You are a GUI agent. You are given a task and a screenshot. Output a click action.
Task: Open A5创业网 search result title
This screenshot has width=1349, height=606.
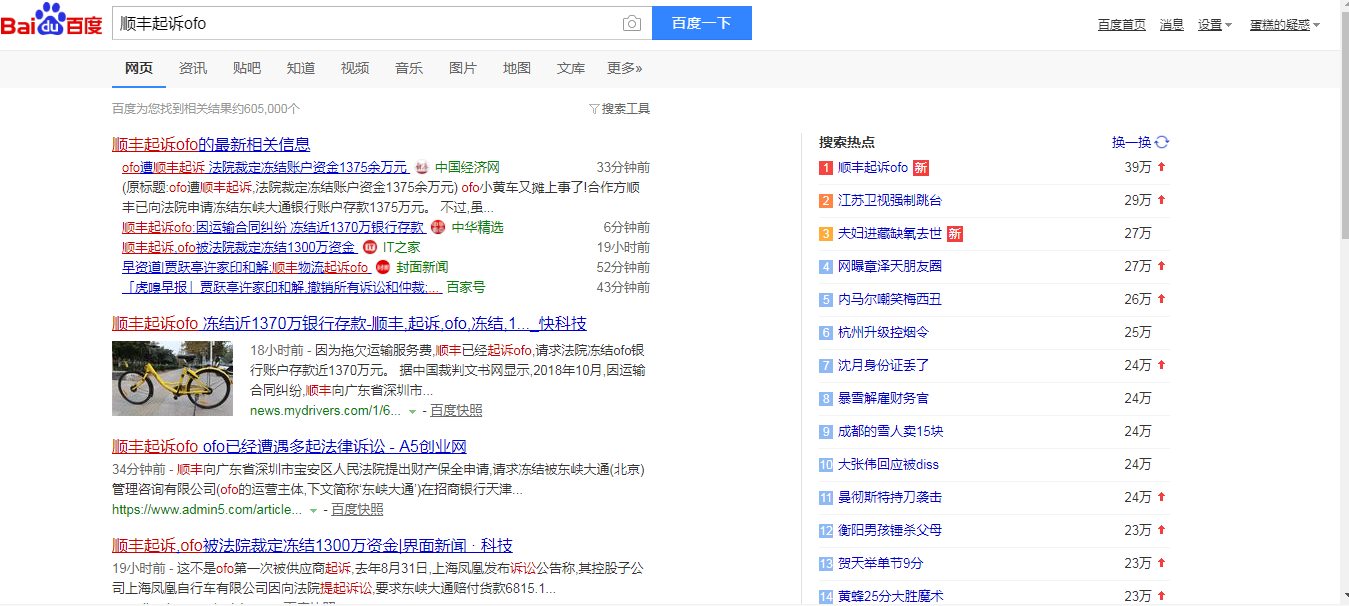289,447
